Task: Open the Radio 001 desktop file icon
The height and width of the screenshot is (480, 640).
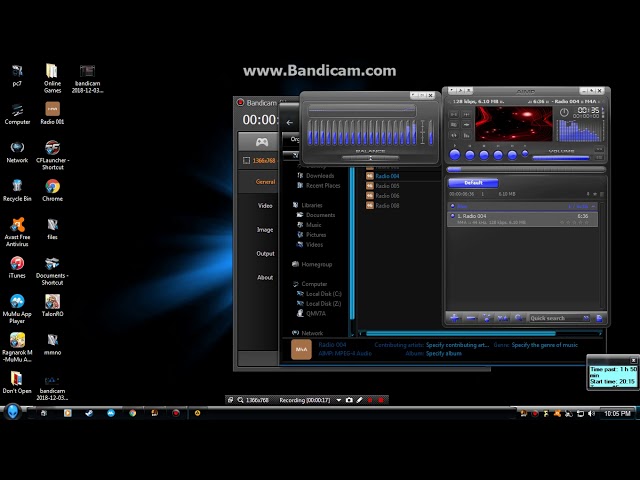Action: pos(52,113)
